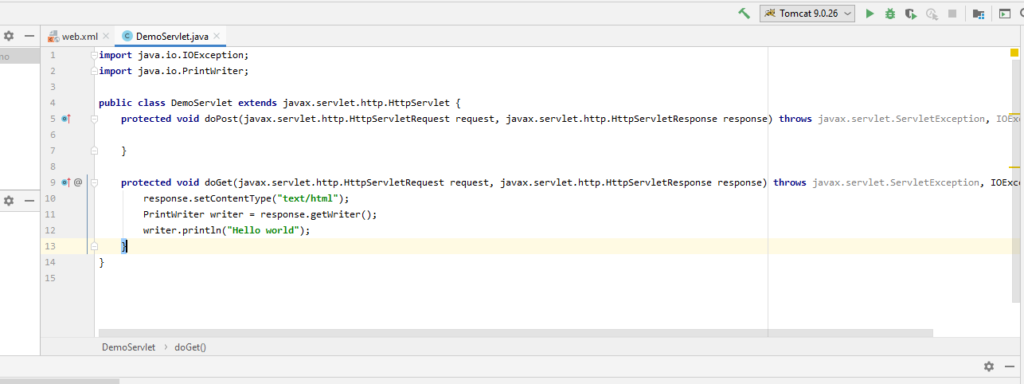Viewport: 1024px width, 384px height.
Task: Toggle the fold end marker on line 13
Action: coord(95,246)
